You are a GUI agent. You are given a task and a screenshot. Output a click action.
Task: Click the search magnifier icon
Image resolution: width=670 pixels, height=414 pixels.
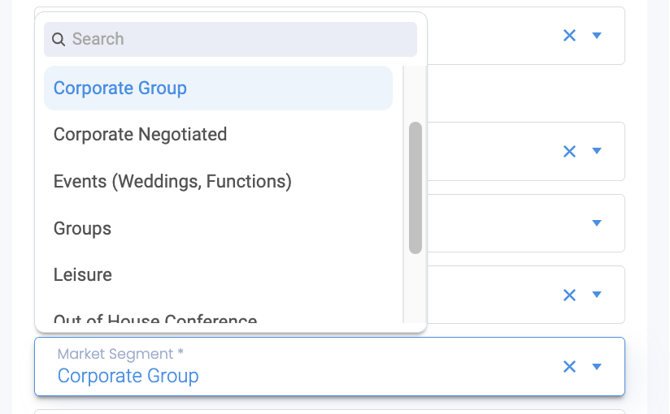tap(59, 39)
